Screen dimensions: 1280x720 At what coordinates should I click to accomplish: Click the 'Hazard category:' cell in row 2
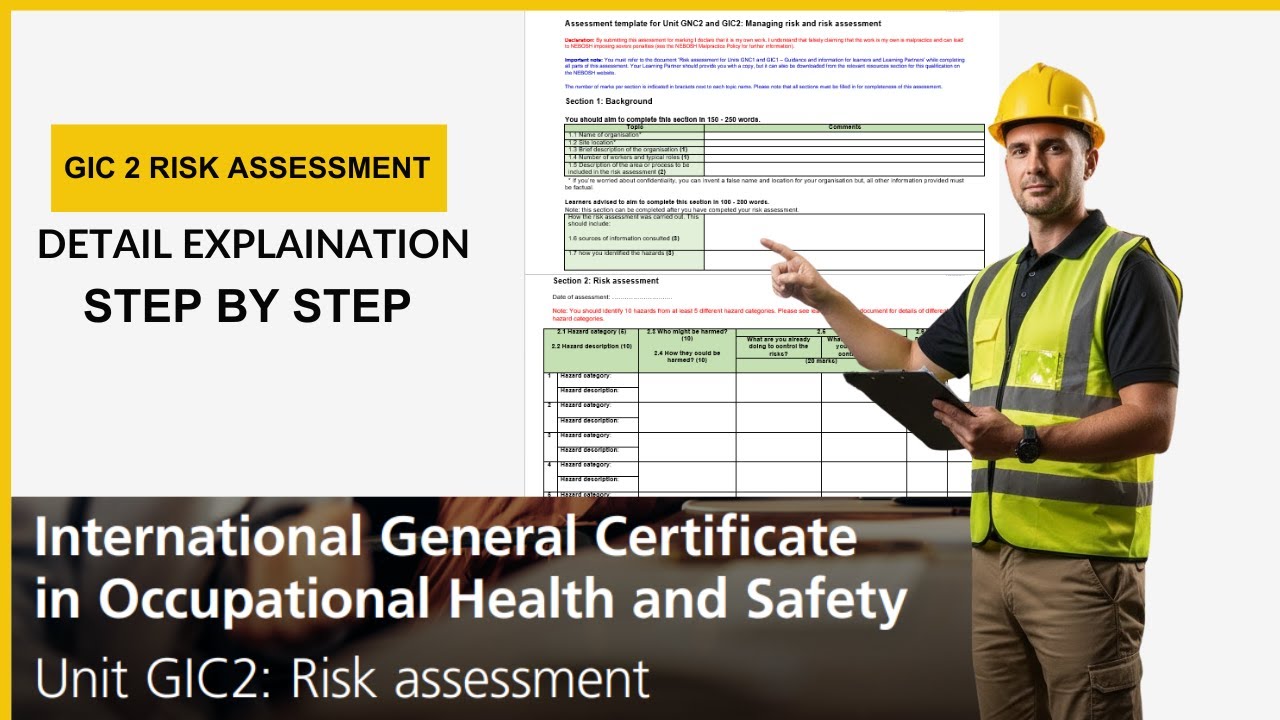[x=598, y=409]
